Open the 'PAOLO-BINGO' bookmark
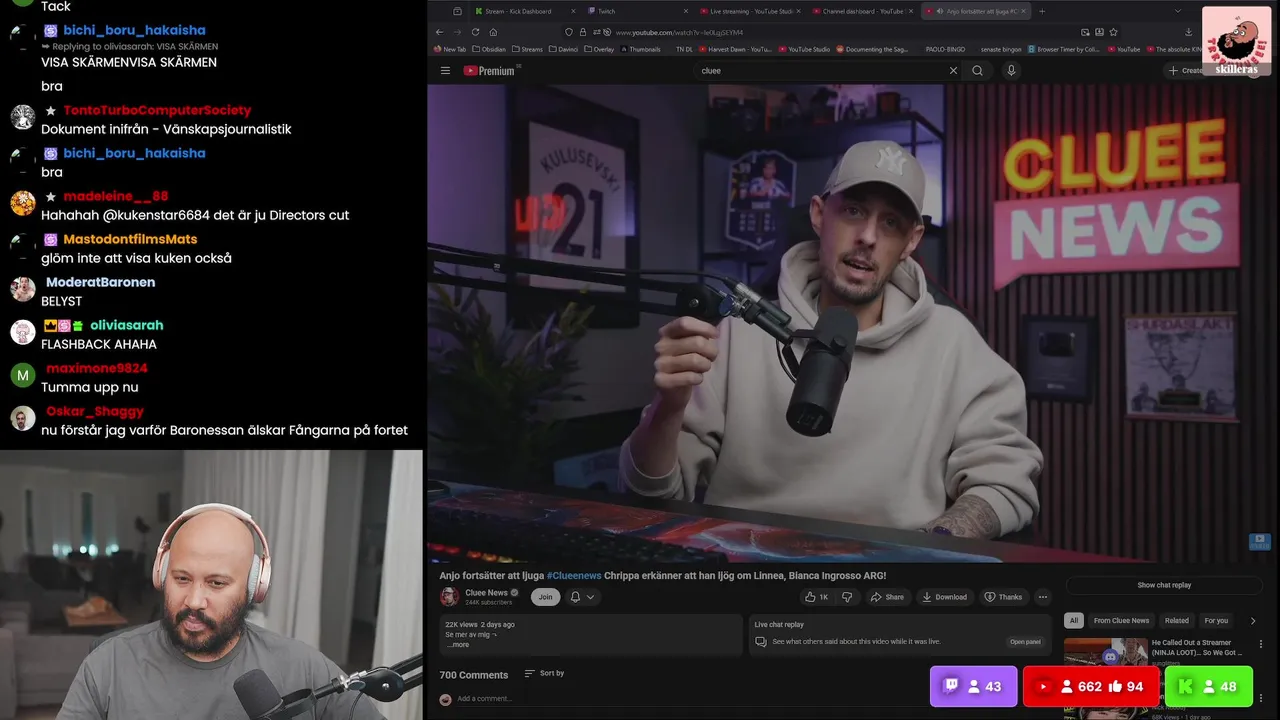This screenshot has width=1280, height=720. click(x=945, y=49)
